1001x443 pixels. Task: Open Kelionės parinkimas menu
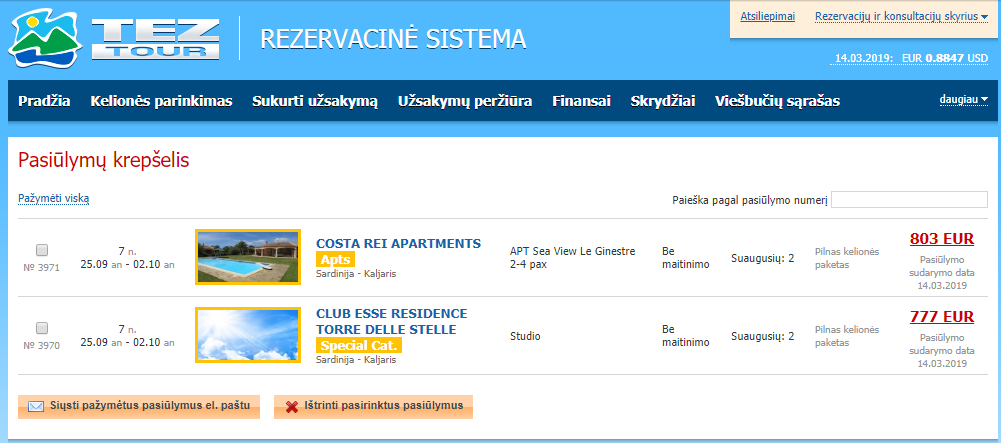[162, 101]
